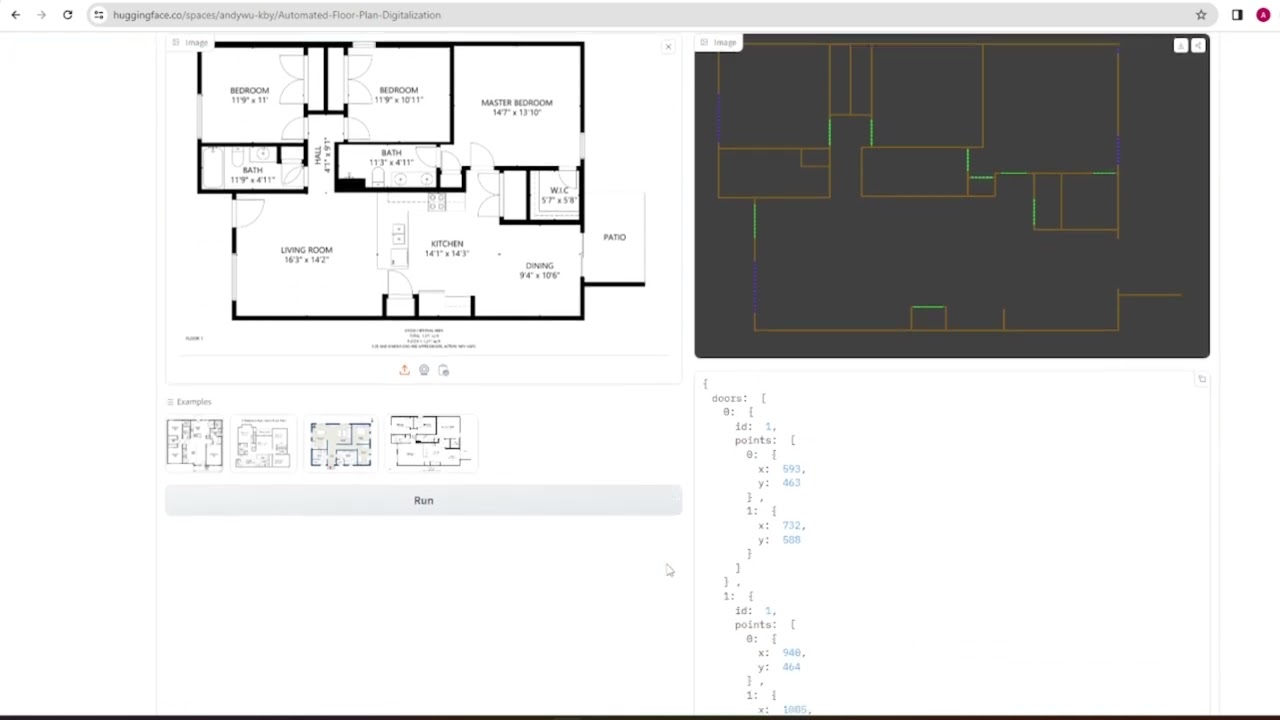Click the paste from clipboard icon
The image size is (1280, 720).
(444, 370)
